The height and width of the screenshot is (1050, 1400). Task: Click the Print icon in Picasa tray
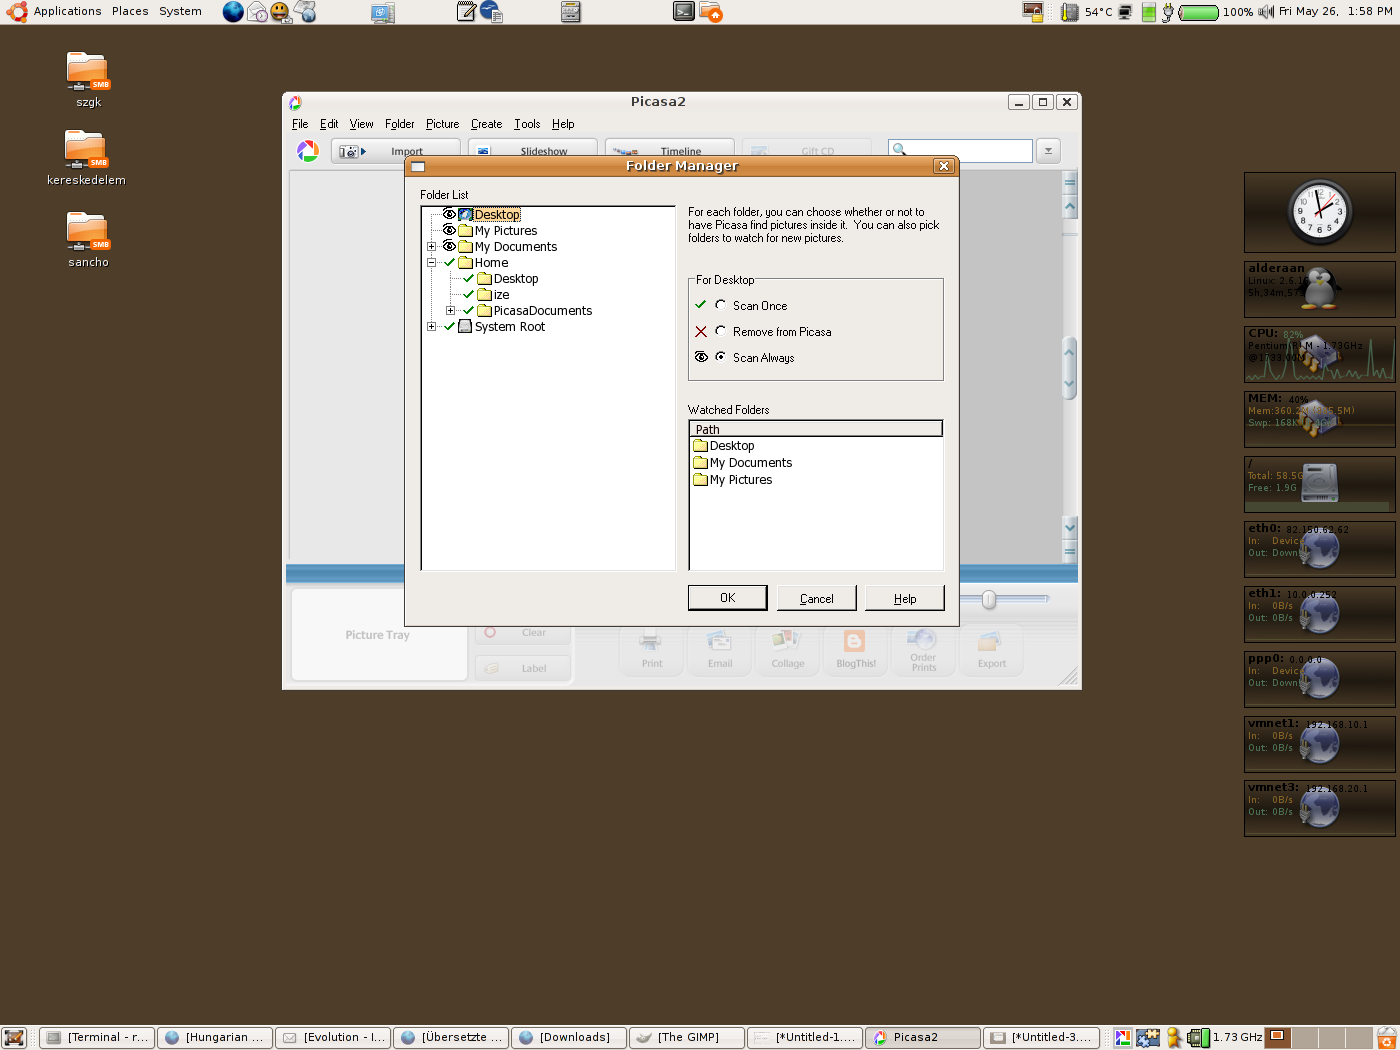tap(652, 649)
